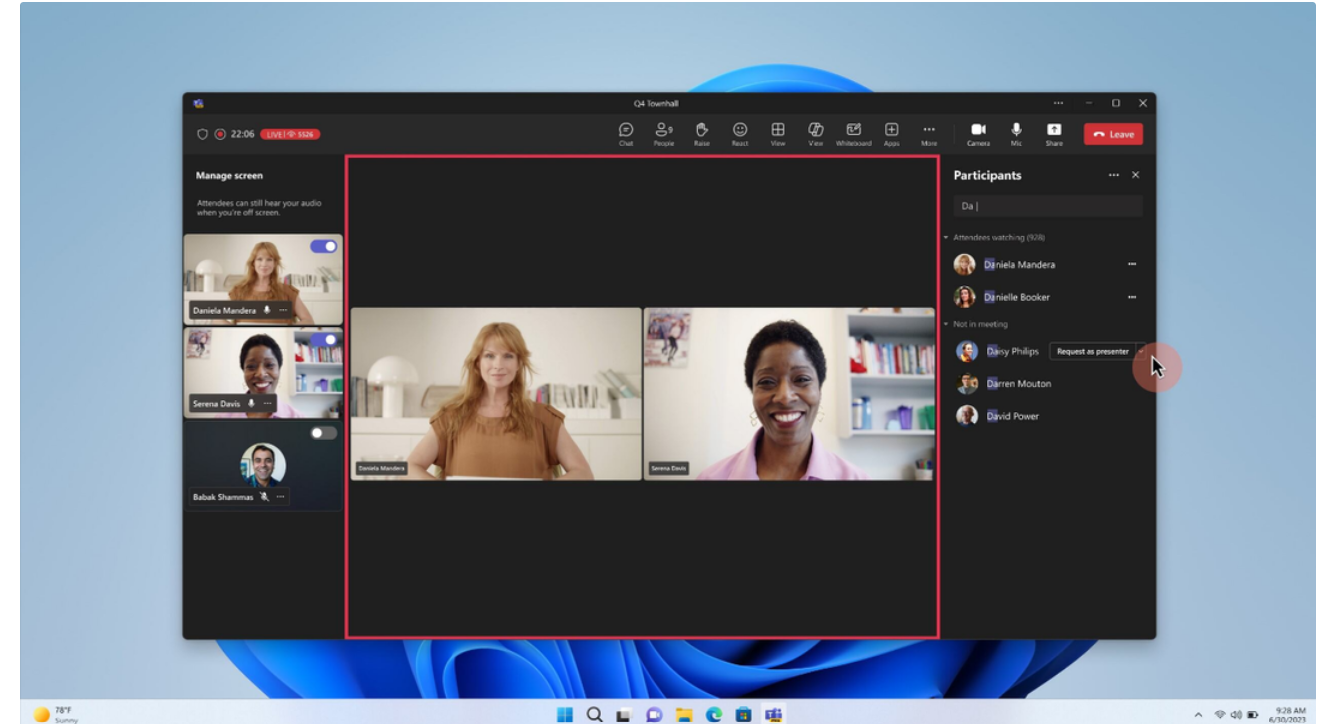The image size is (1317, 724).
Task: Raise your hand with the Raise icon
Action: point(702,134)
